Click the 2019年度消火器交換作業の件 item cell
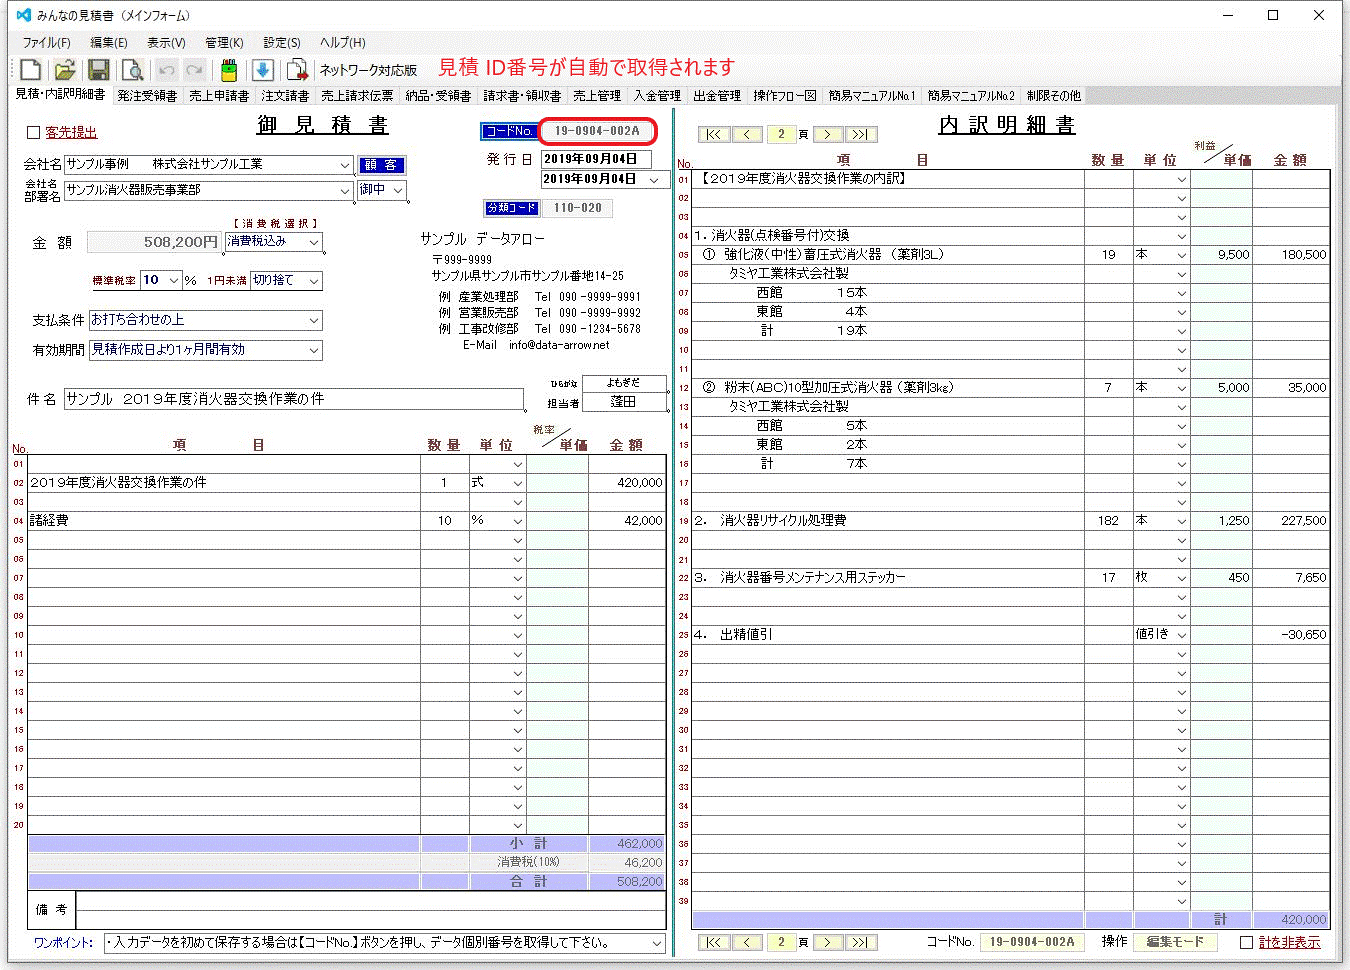The height and width of the screenshot is (970, 1350). (224, 483)
